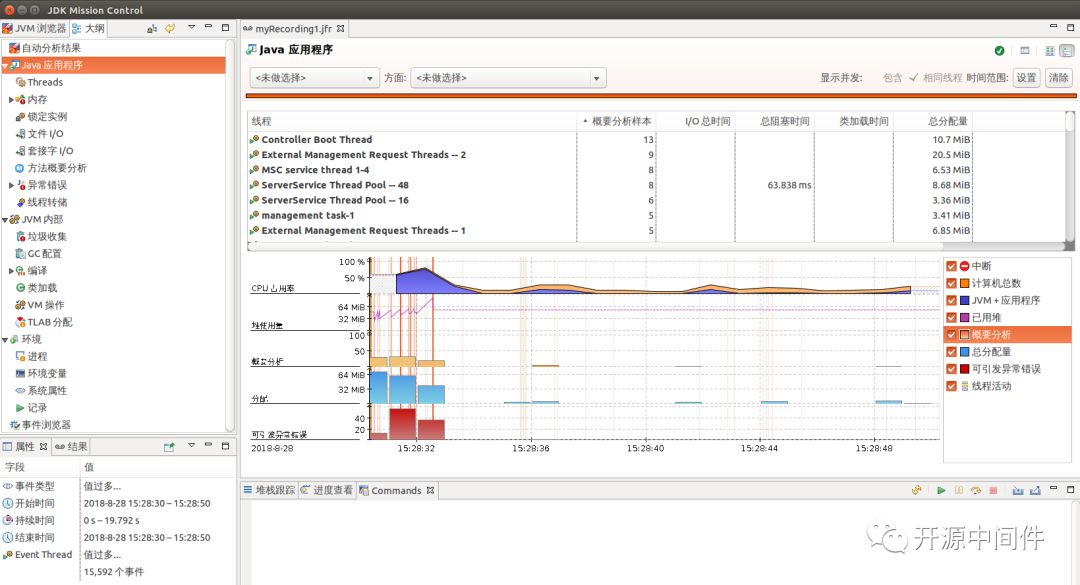Click the green run button in Commands toolbar
Screen dimensions: 1080x585
pos(941,491)
